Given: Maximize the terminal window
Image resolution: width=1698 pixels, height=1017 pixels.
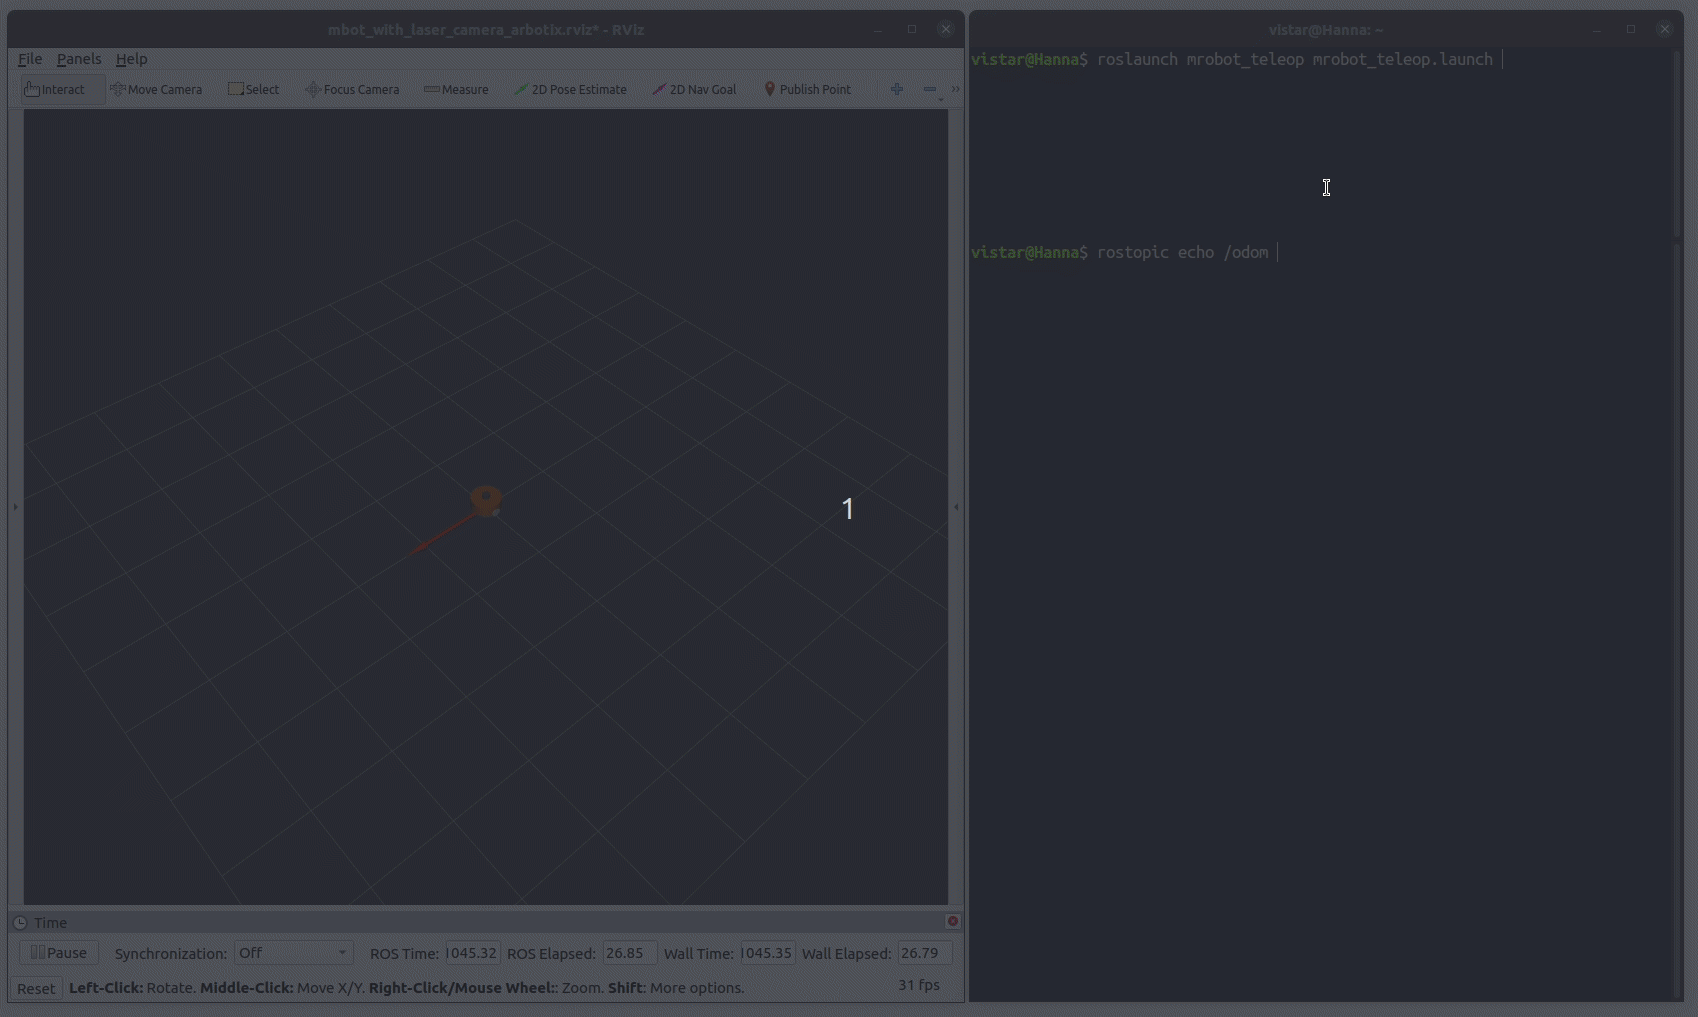Looking at the screenshot, I should [1631, 29].
